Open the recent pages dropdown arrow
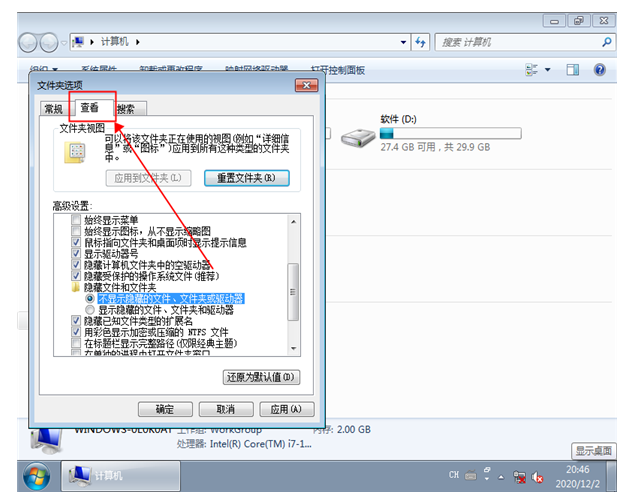The width and height of the screenshot is (631, 498). (x=64, y=43)
